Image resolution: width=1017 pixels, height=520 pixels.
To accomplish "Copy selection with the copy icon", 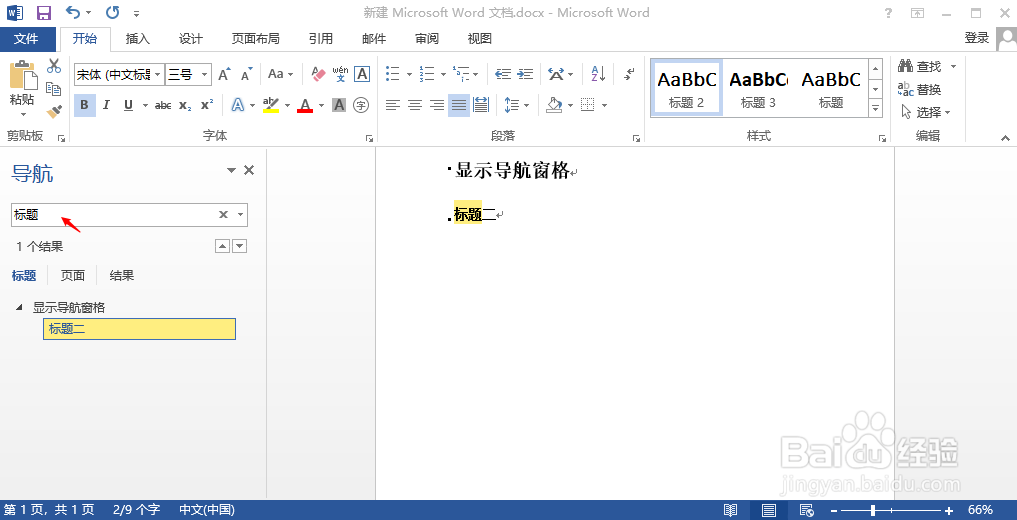I will [x=54, y=89].
